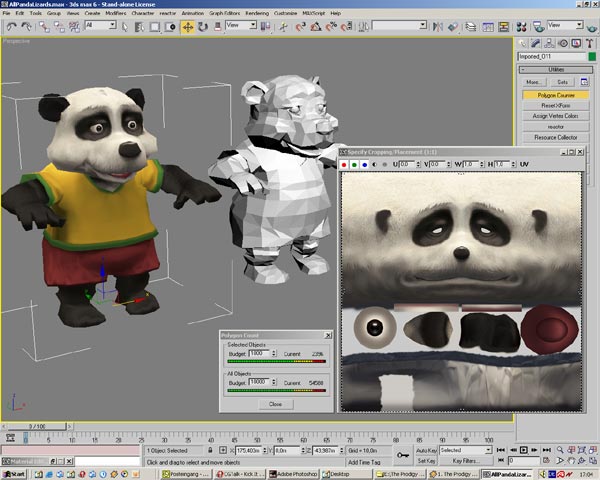
Task: Click the Assign Vertex Colors button
Action: click(556, 116)
